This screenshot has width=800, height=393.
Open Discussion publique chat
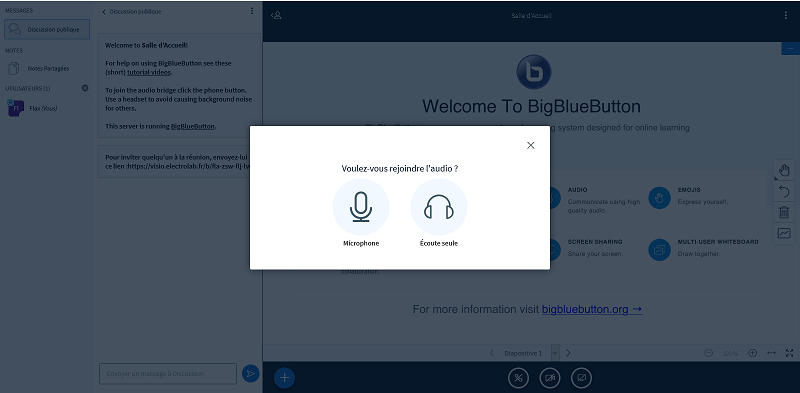coord(47,30)
